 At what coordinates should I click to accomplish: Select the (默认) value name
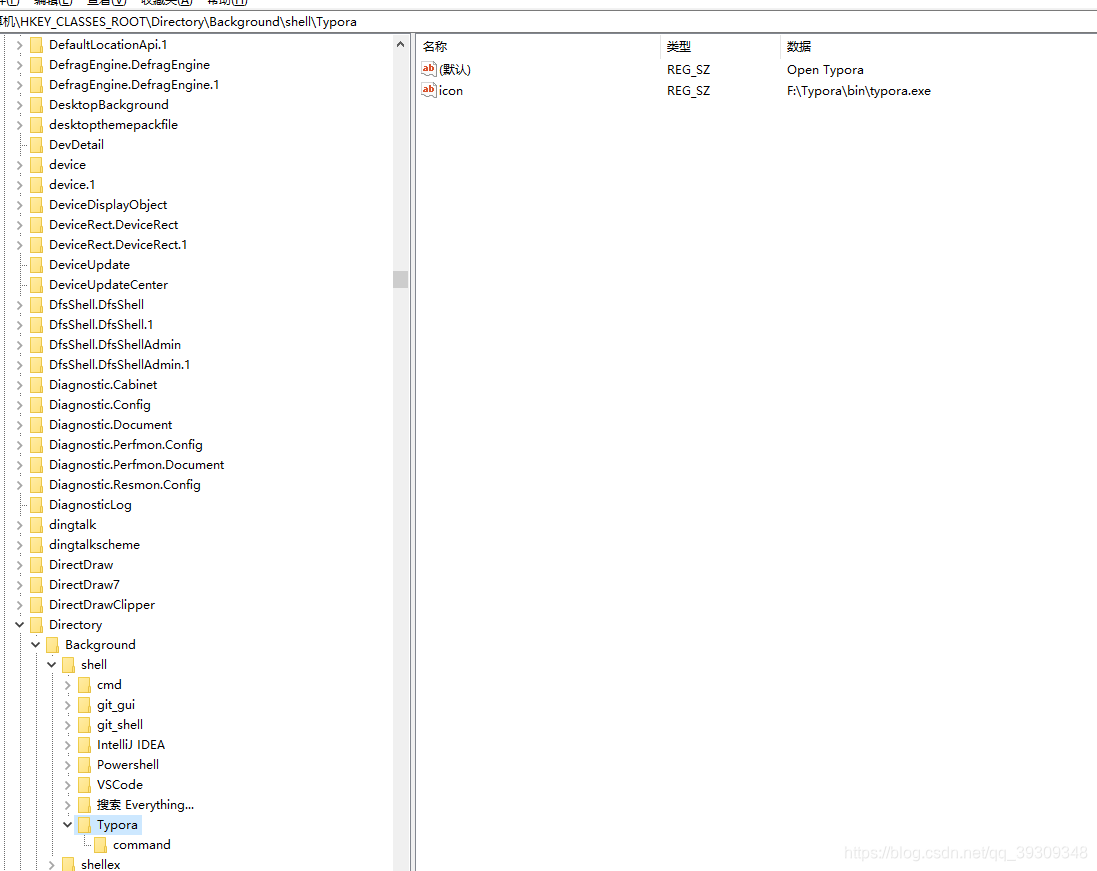455,69
